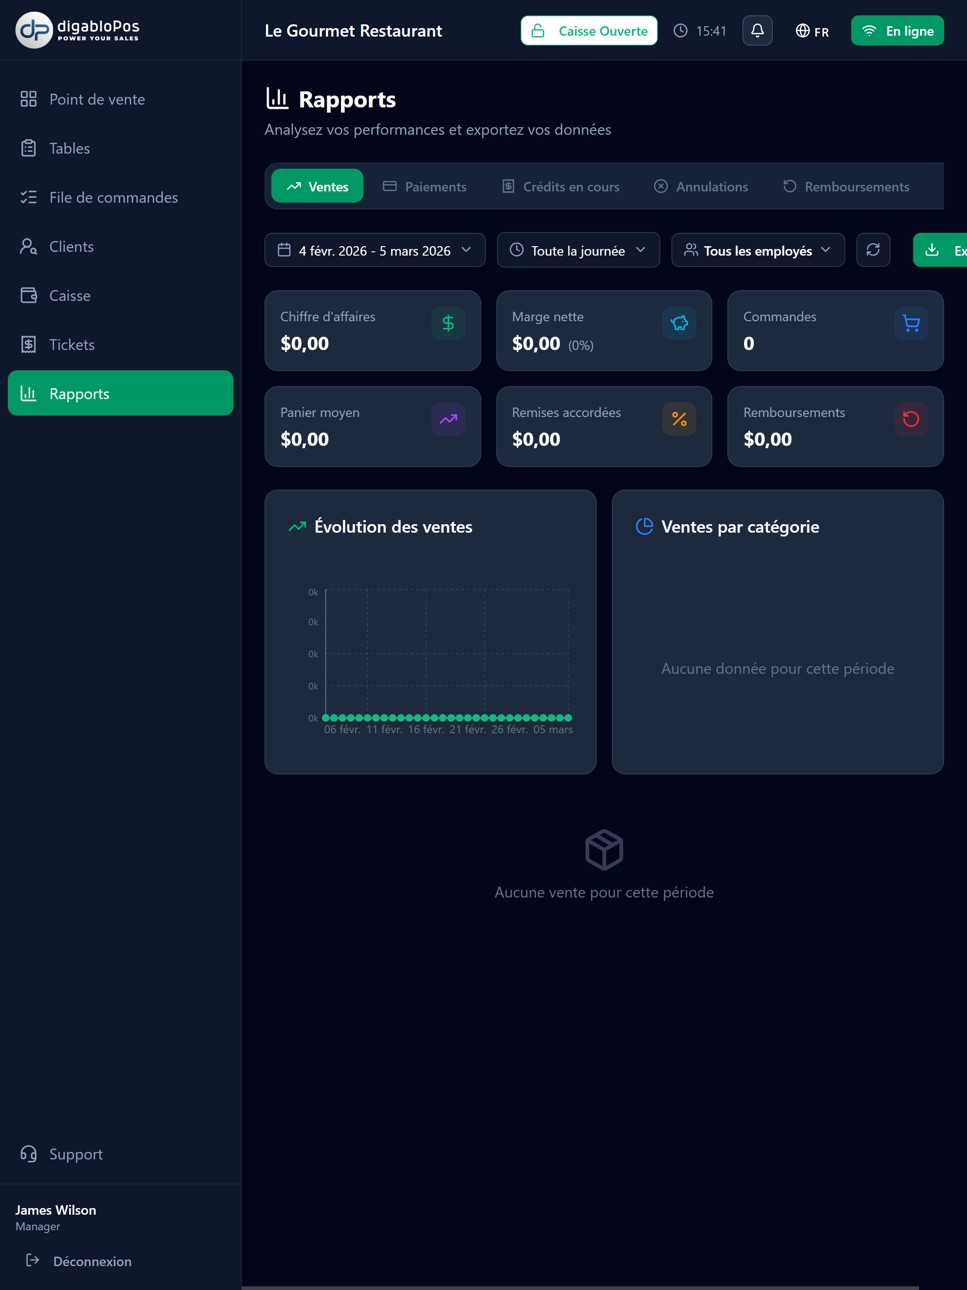This screenshot has width=967, height=1290.
Task: Click Évolution des ventes trend icon
Action: (297, 526)
